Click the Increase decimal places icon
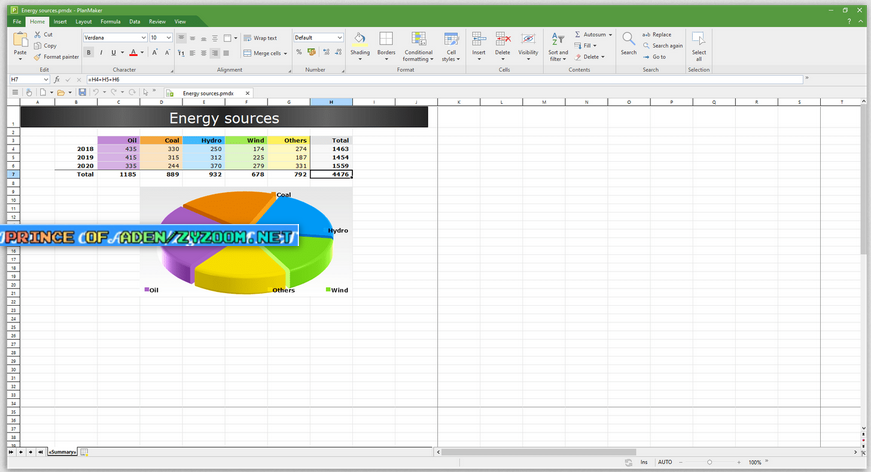 326,52
